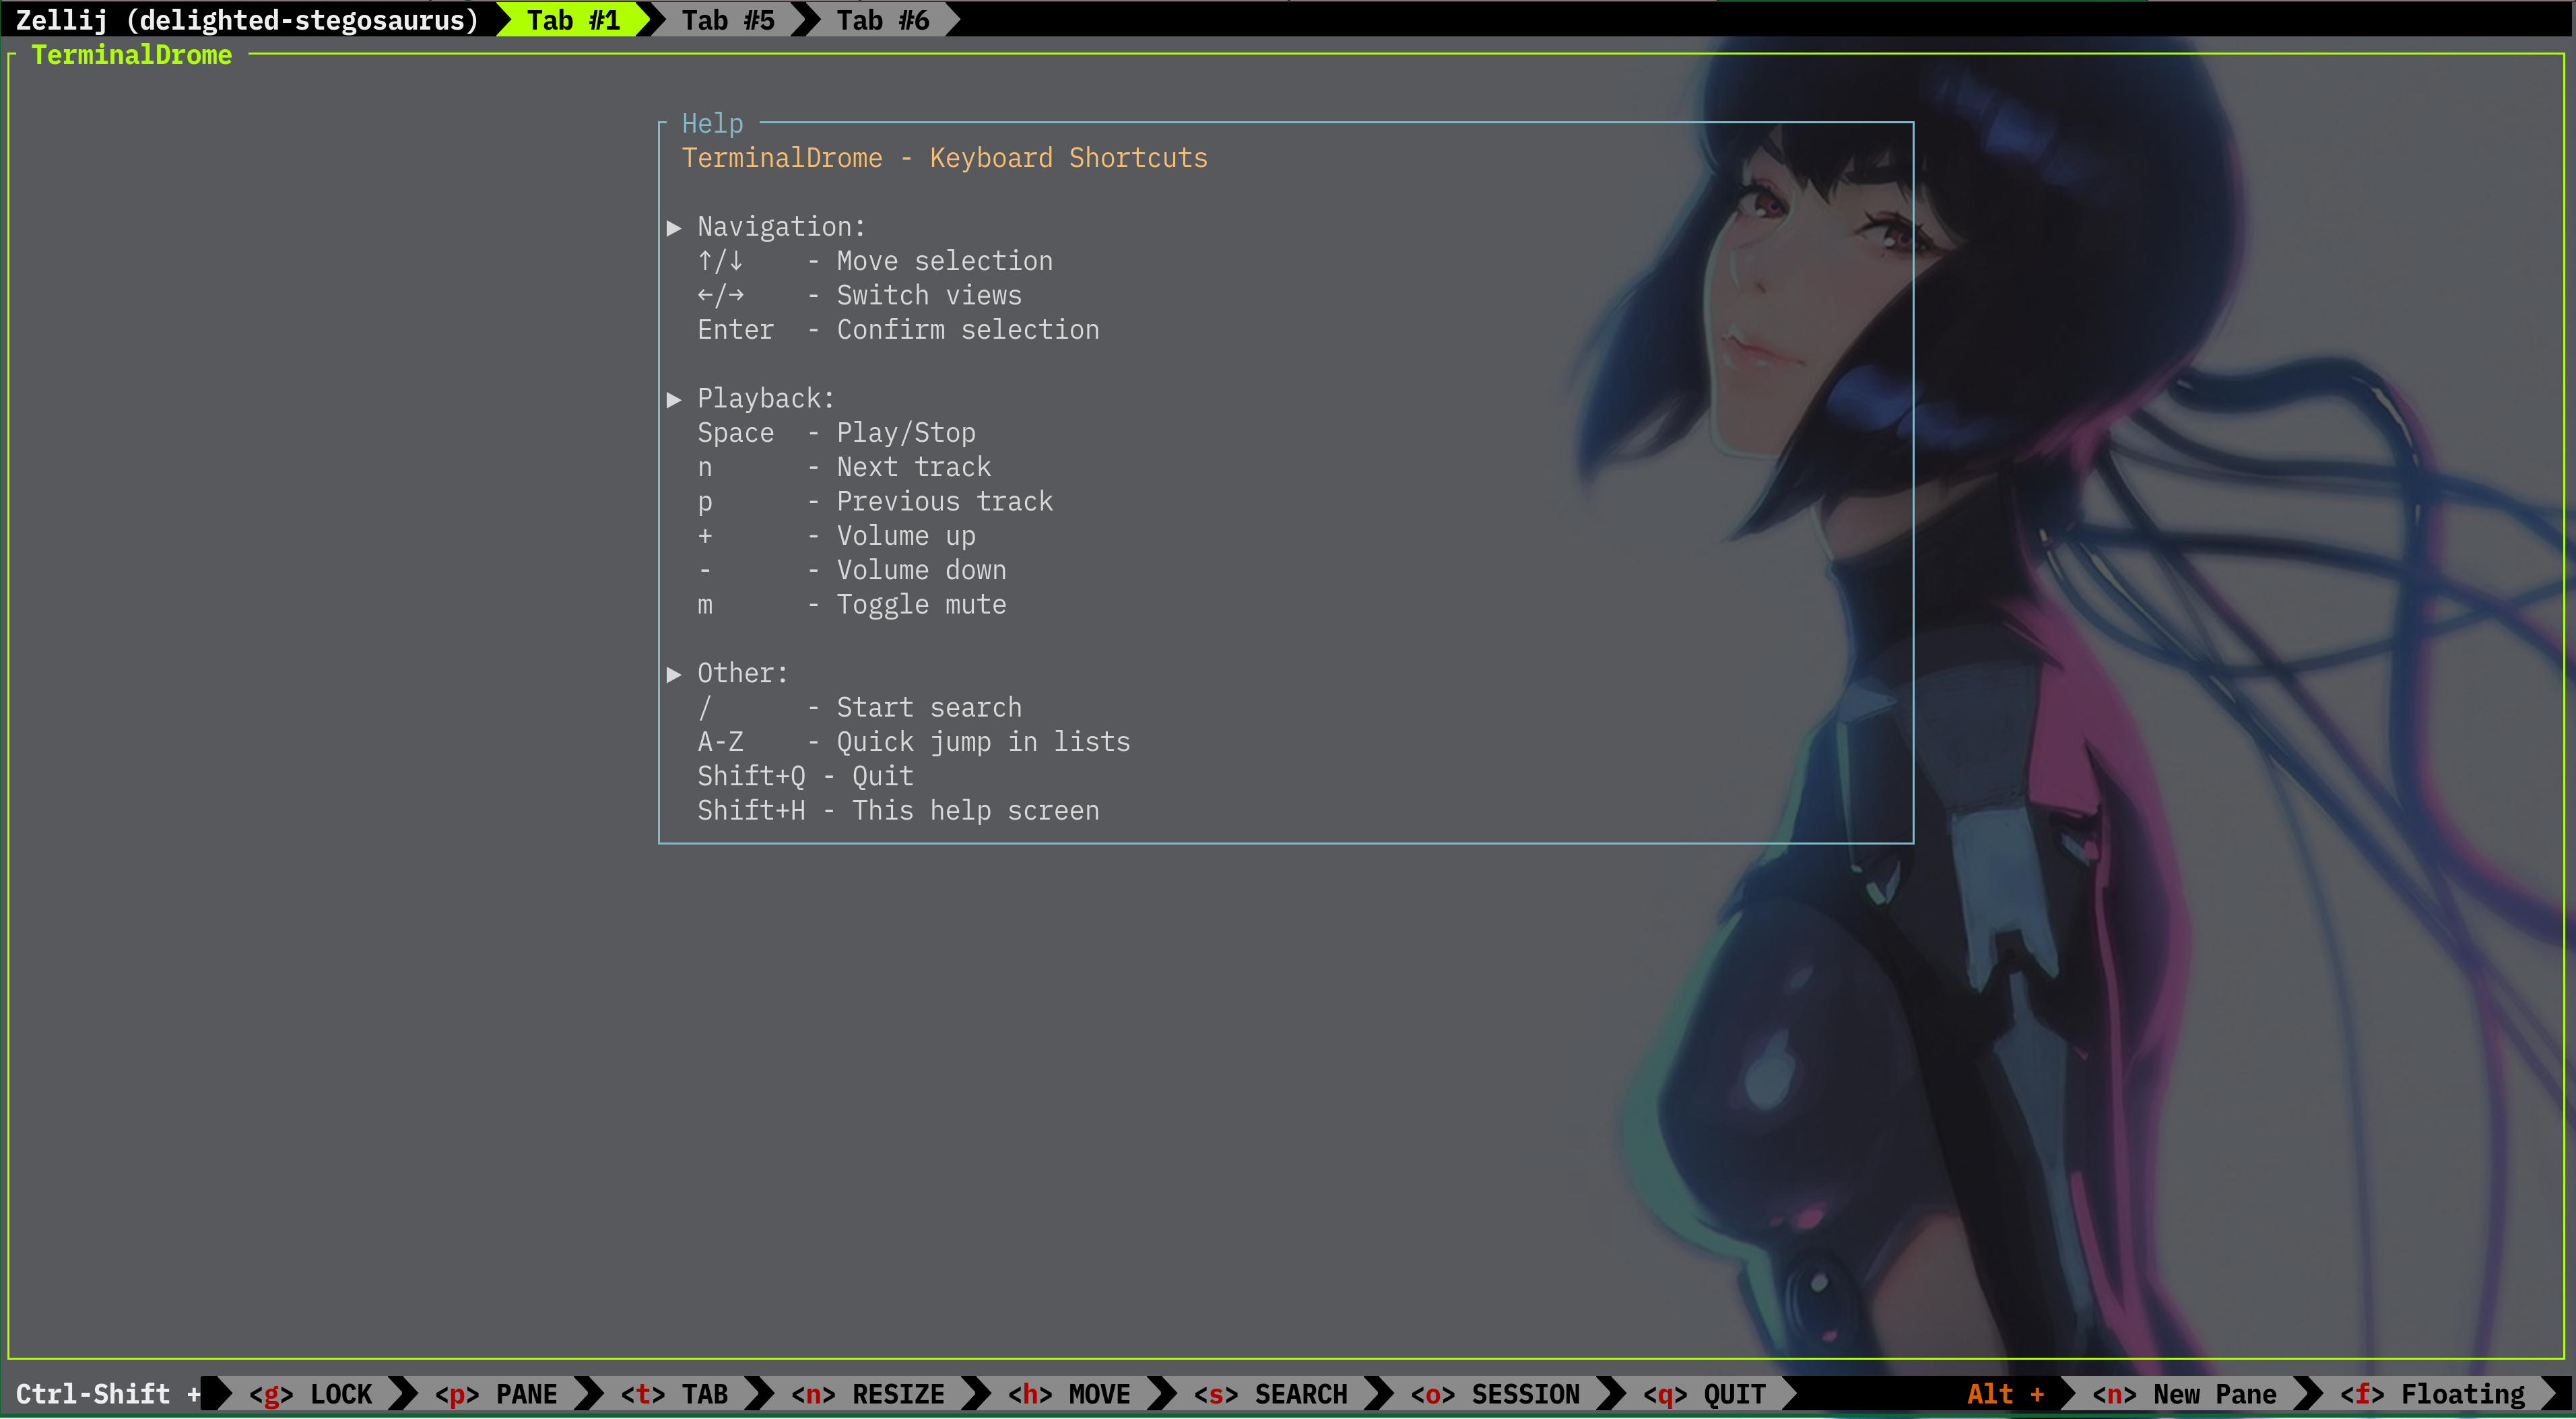Collapse the Playback section triangle

click(674, 400)
